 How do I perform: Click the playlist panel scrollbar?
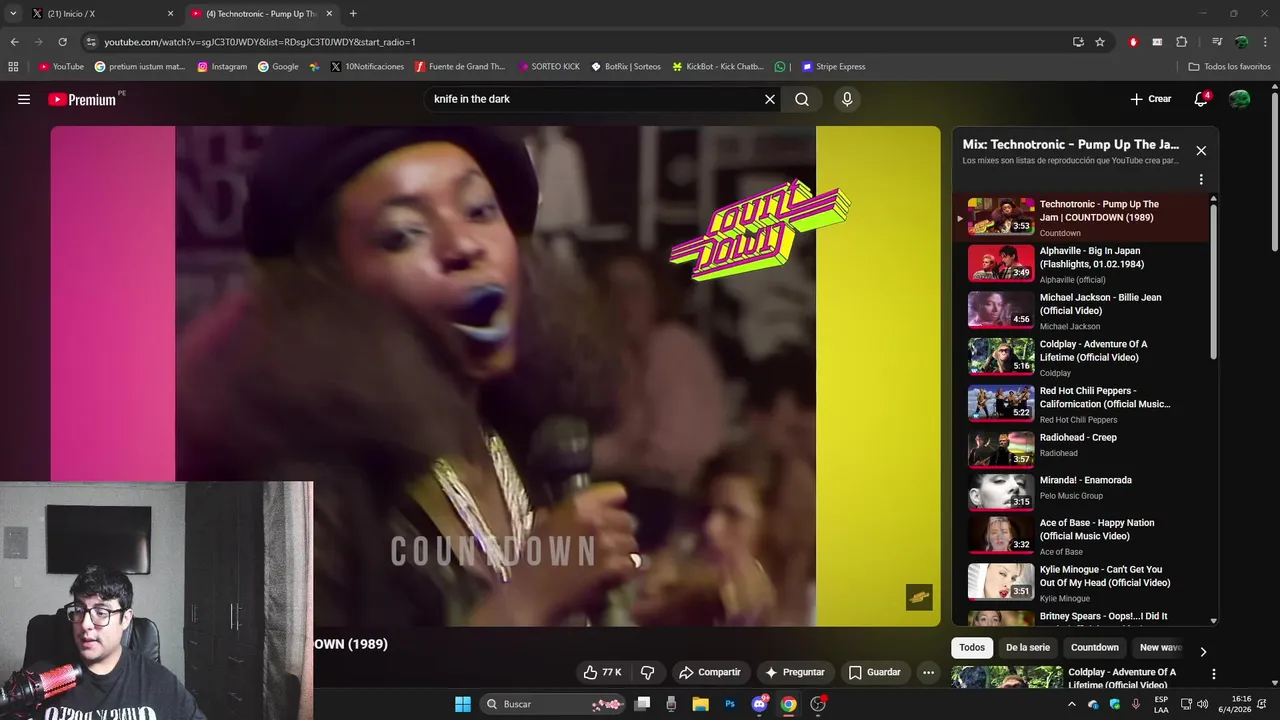[1214, 280]
